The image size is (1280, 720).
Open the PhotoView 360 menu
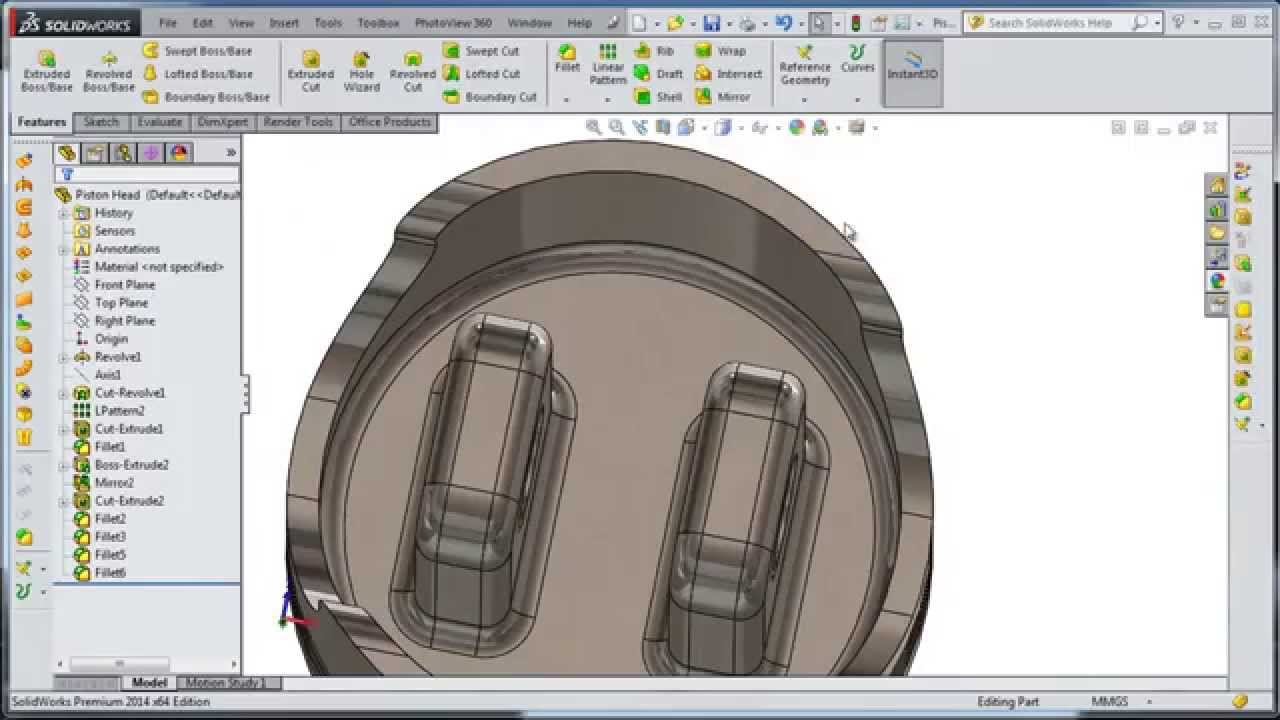(453, 23)
